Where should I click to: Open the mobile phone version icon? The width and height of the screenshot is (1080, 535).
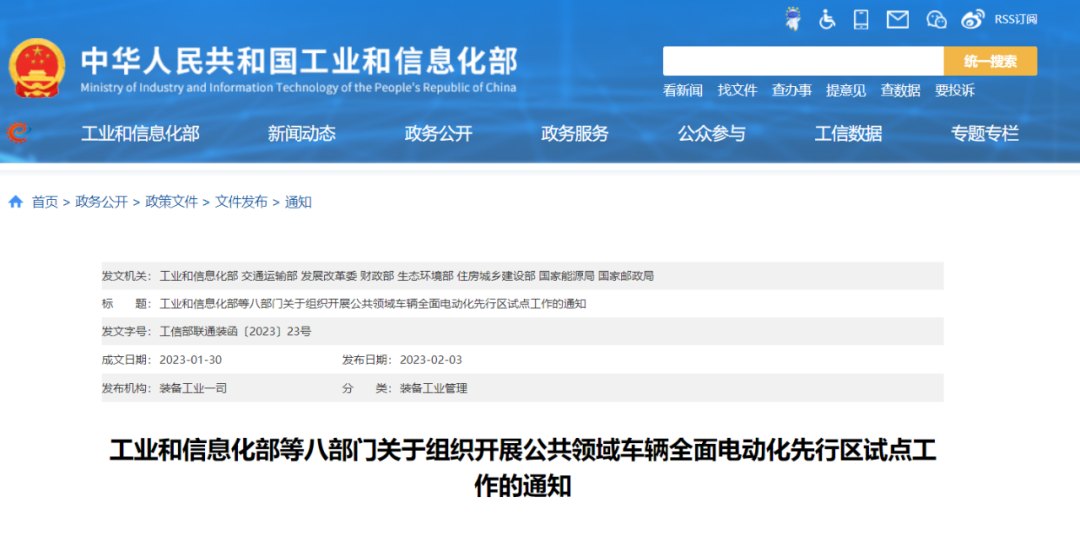pos(861,19)
